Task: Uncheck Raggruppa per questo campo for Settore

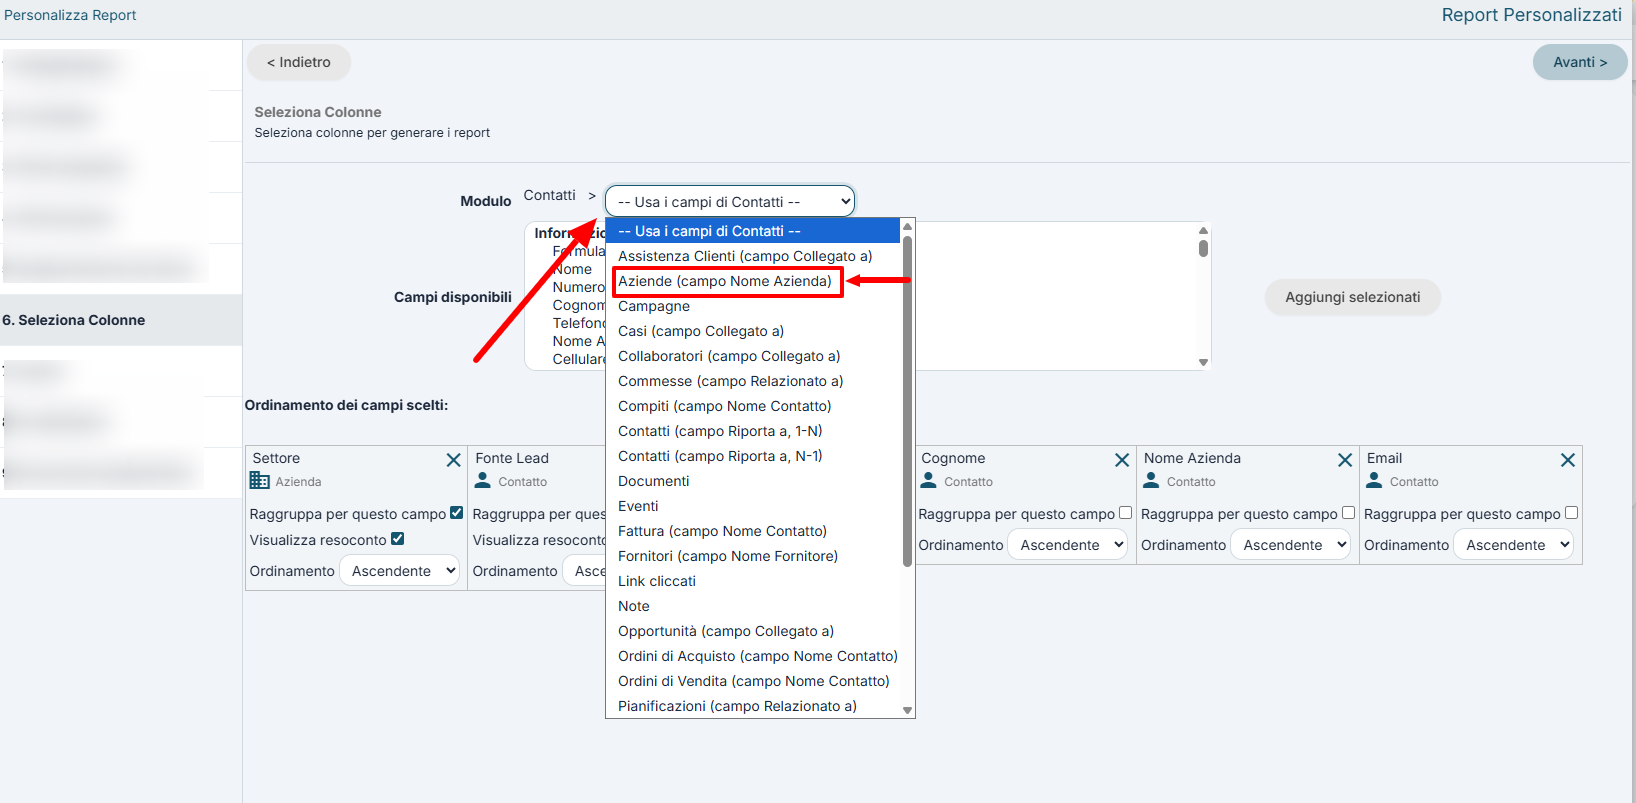Action: (x=457, y=513)
